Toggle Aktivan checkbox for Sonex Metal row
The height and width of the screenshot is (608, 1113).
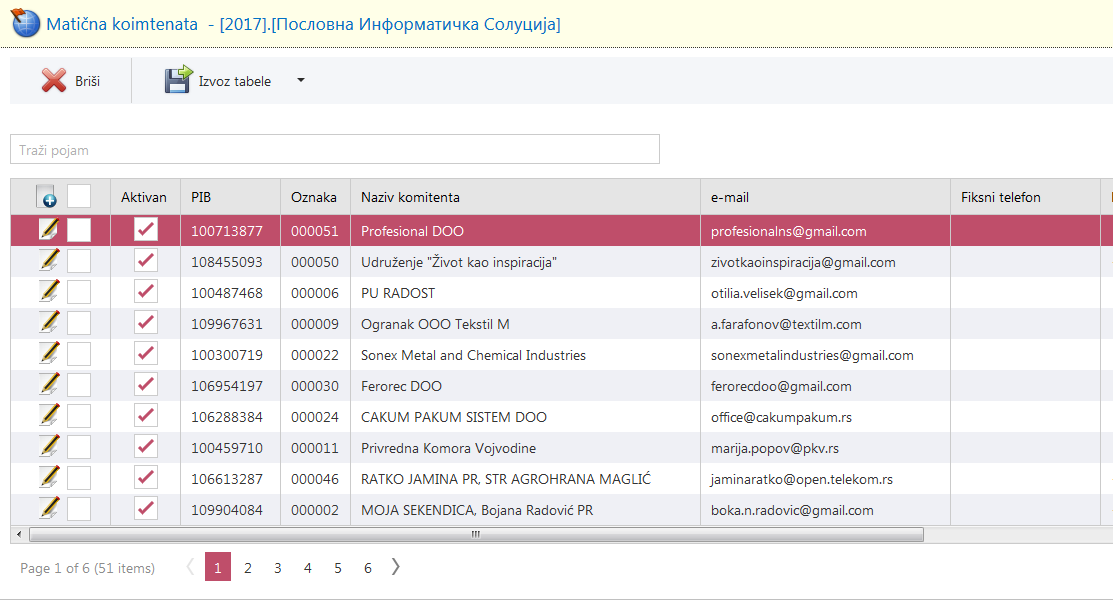(146, 355)
